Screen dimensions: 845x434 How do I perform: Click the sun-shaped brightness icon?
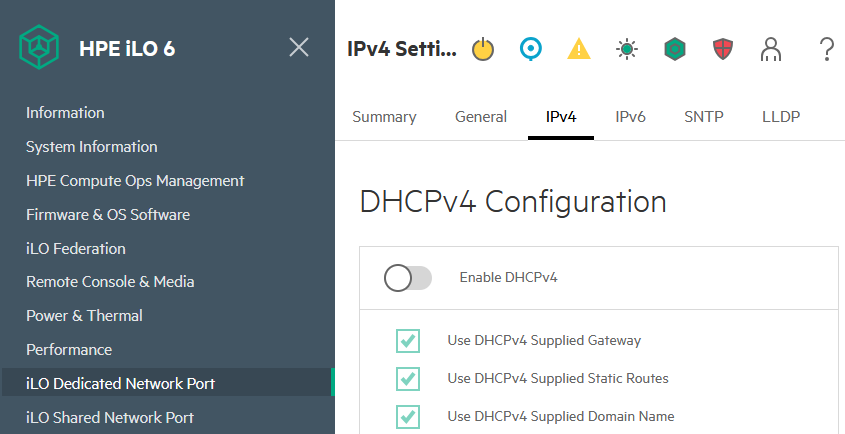[x=627, y=49]
